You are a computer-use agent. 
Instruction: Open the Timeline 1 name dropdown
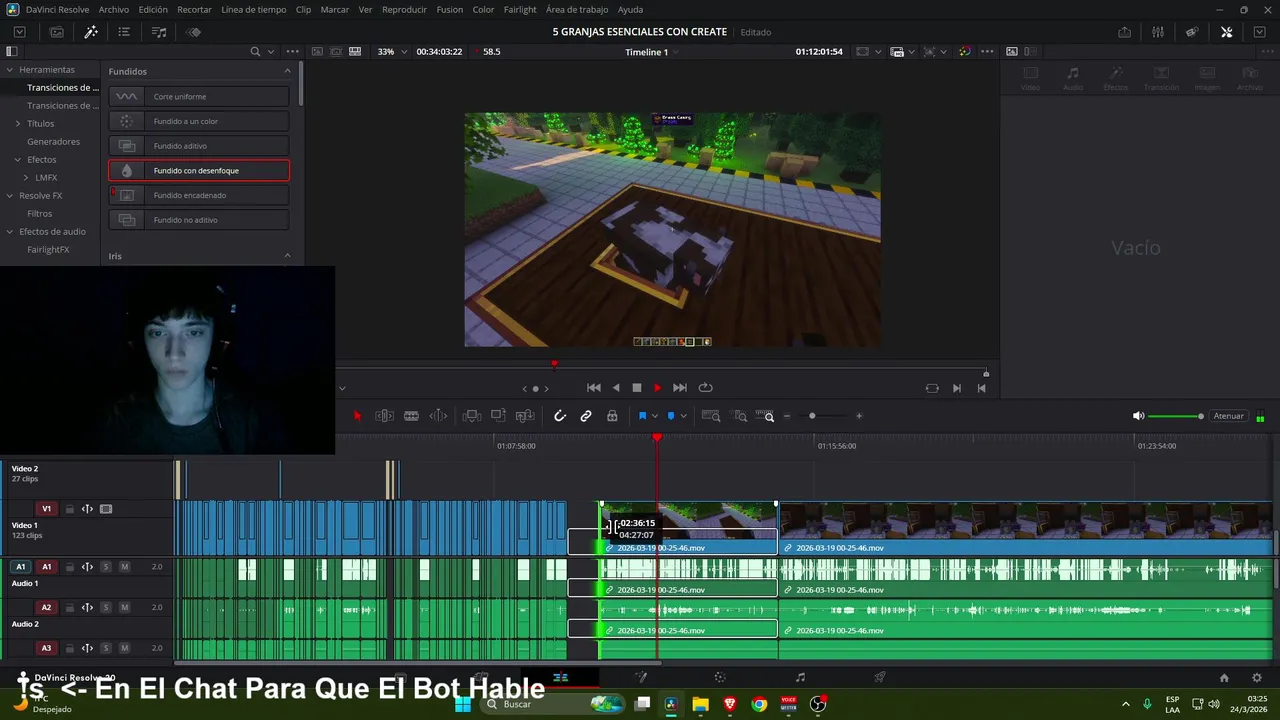click(x=653, y=52)
